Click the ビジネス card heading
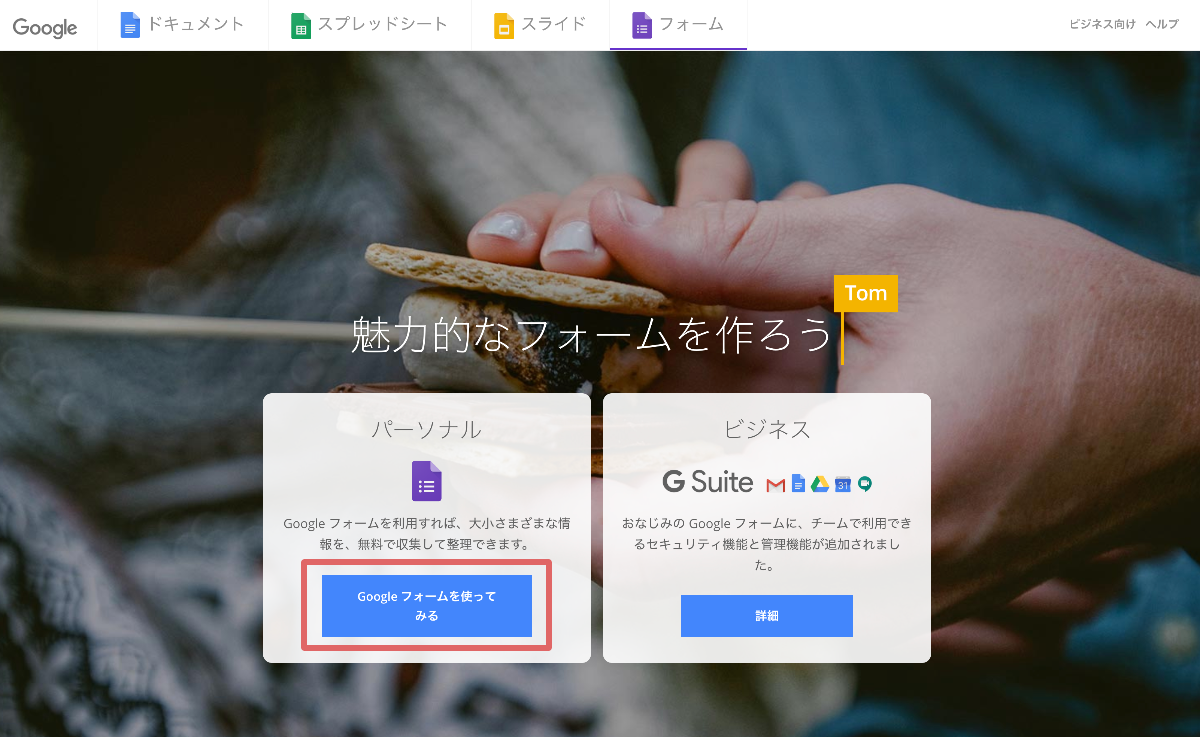This screenshot has width=1200, height=737. tap(767, 430)
